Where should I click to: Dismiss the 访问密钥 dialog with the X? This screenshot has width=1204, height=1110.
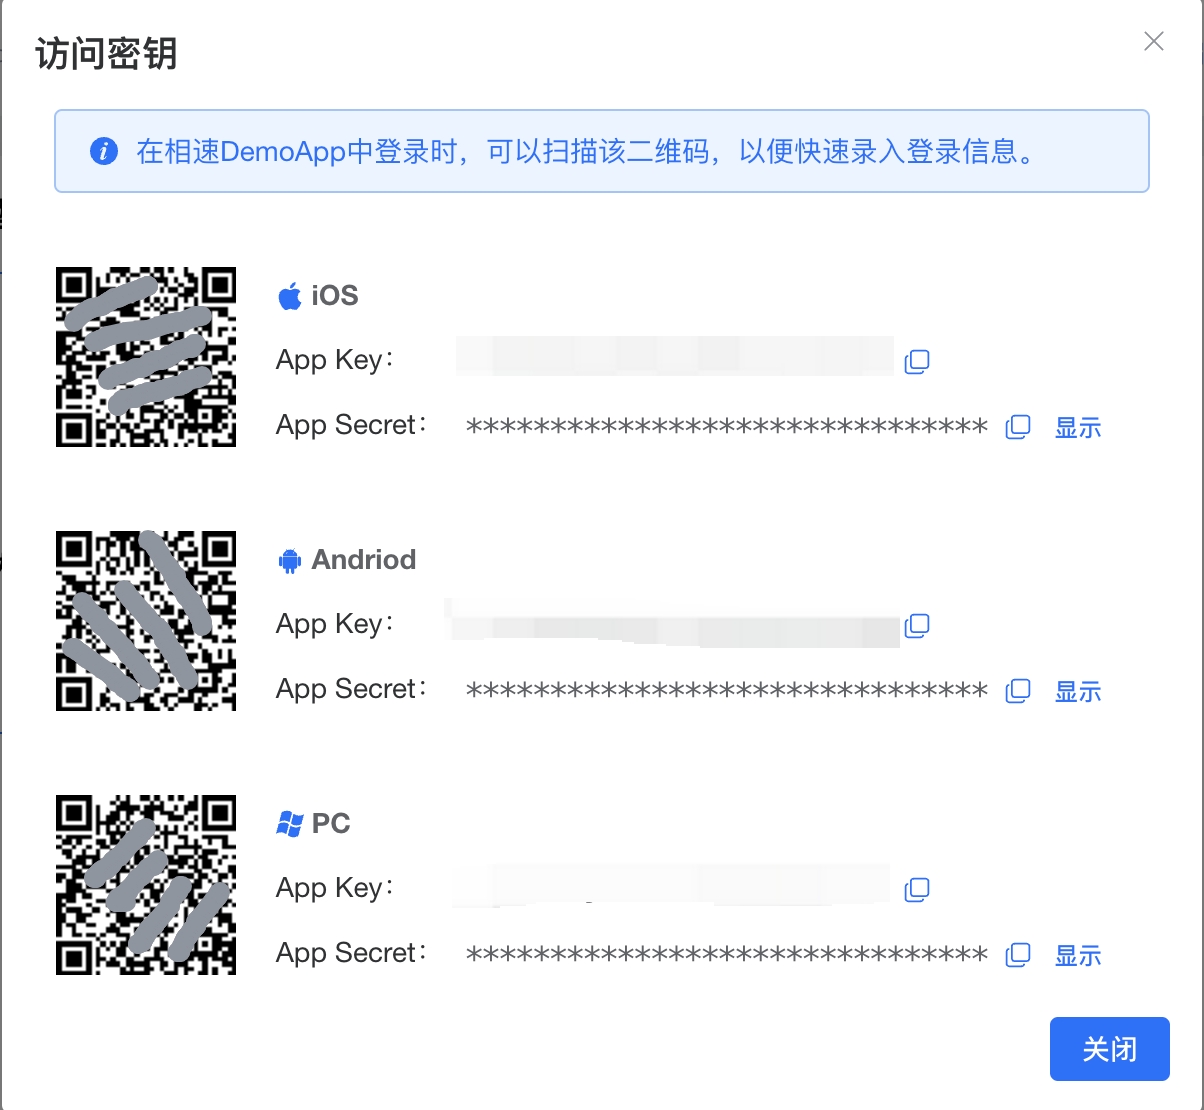(1154, 41)
